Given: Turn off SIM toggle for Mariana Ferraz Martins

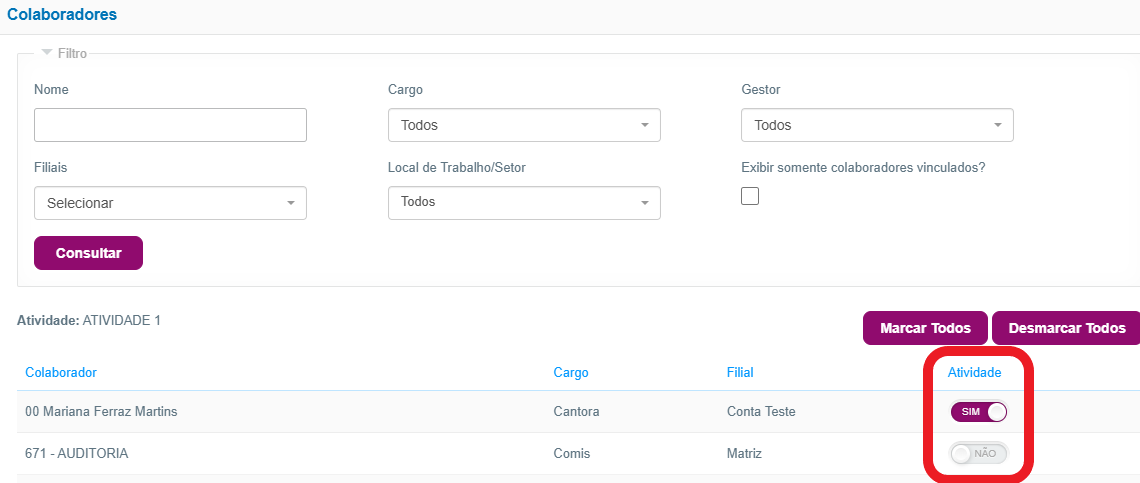Looking at the screenshot, I should [x=979, y=412].
